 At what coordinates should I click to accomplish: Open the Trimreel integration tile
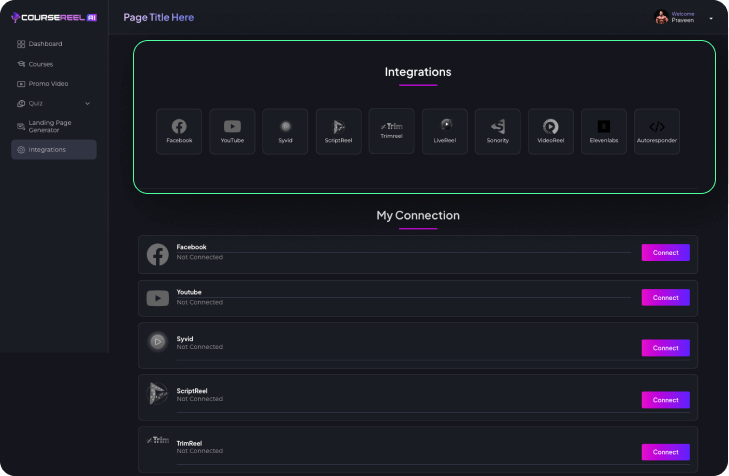point(391,131)
